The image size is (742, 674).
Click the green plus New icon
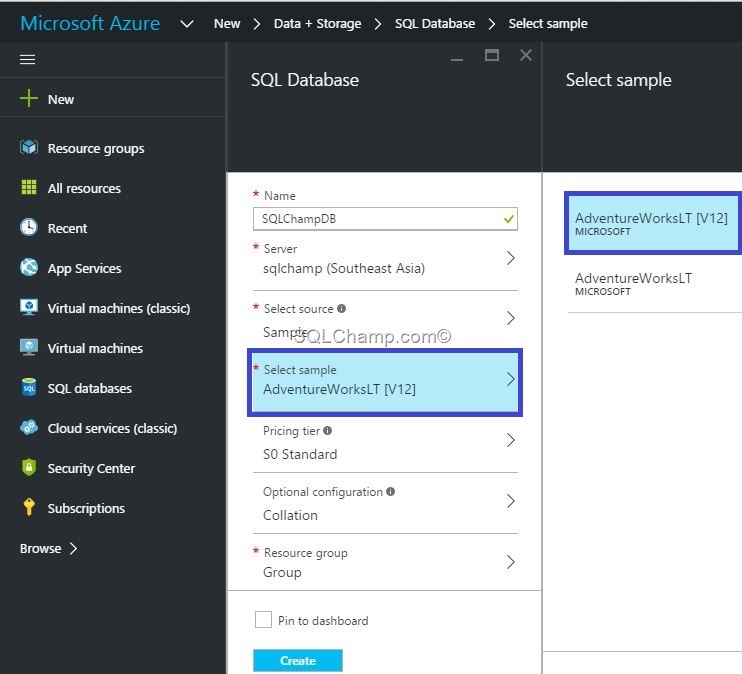28,98
